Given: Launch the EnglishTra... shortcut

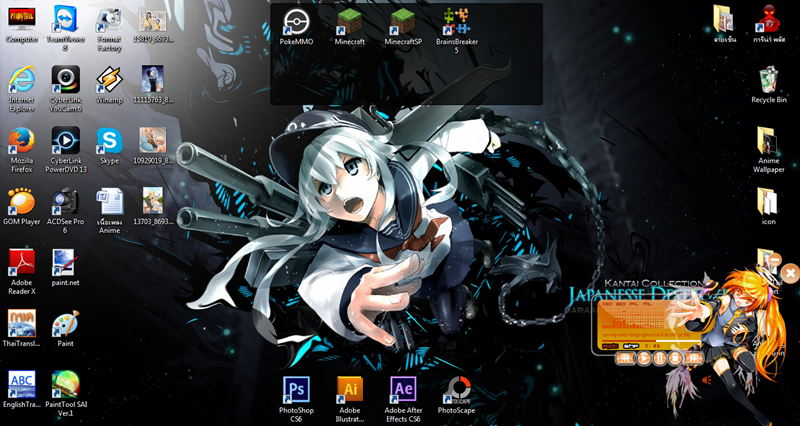Looking at the screenshot, I should pos(22,389).
